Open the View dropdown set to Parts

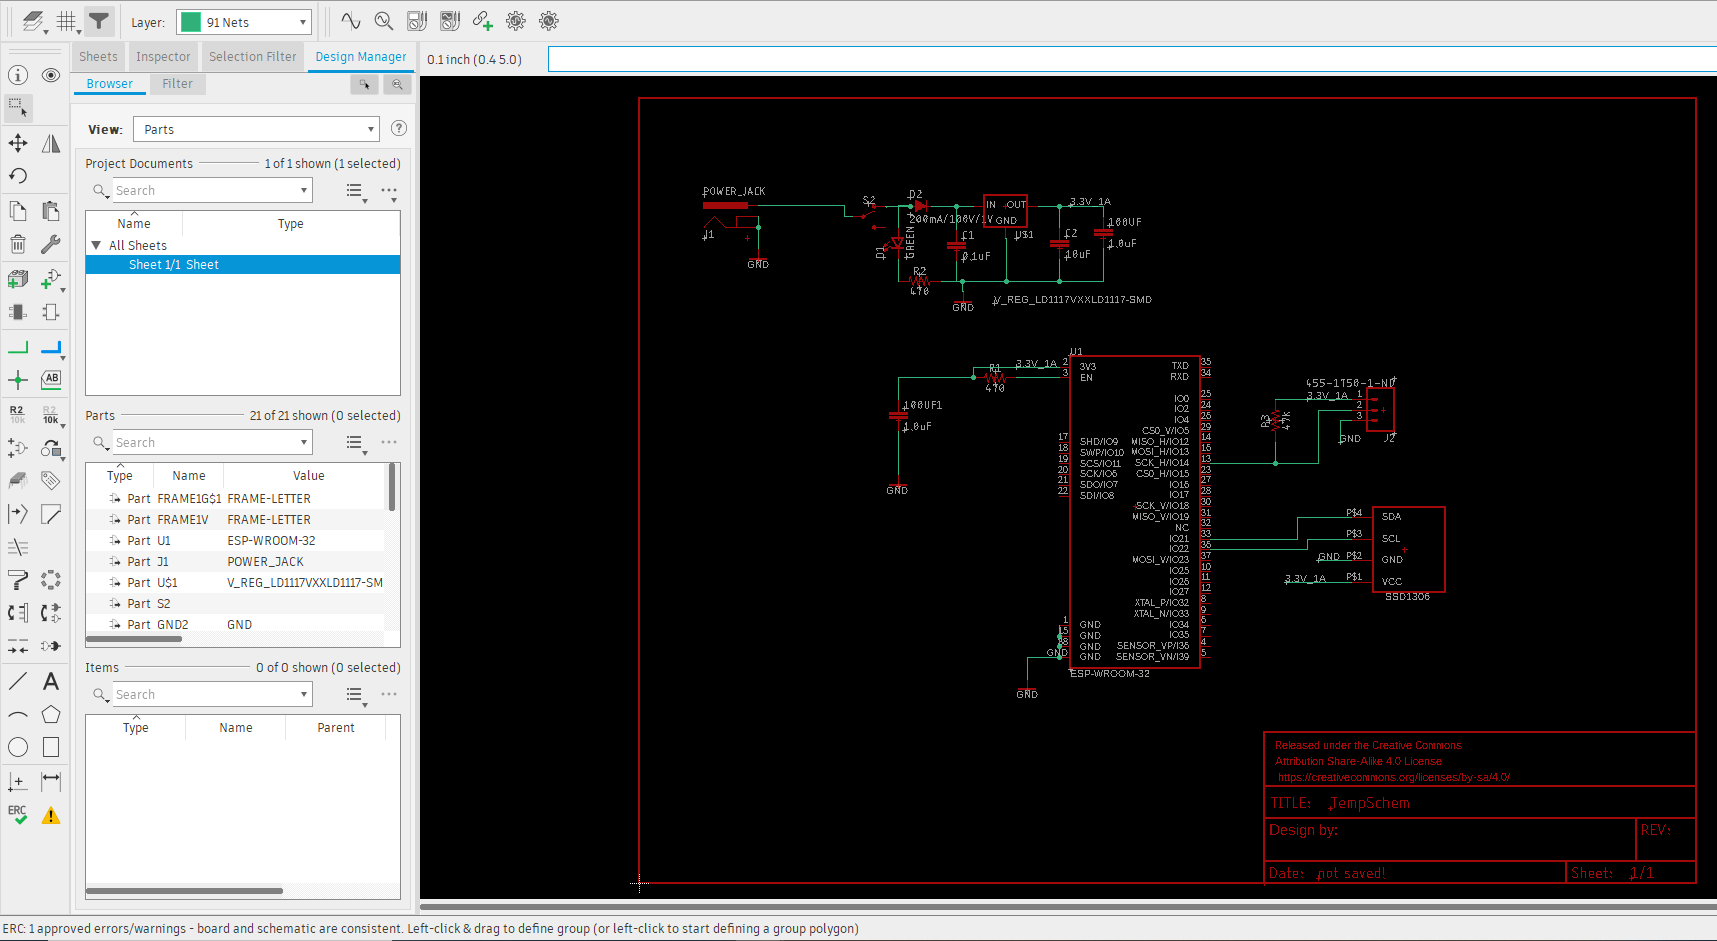pyautogui.click(x=256, y=129)
